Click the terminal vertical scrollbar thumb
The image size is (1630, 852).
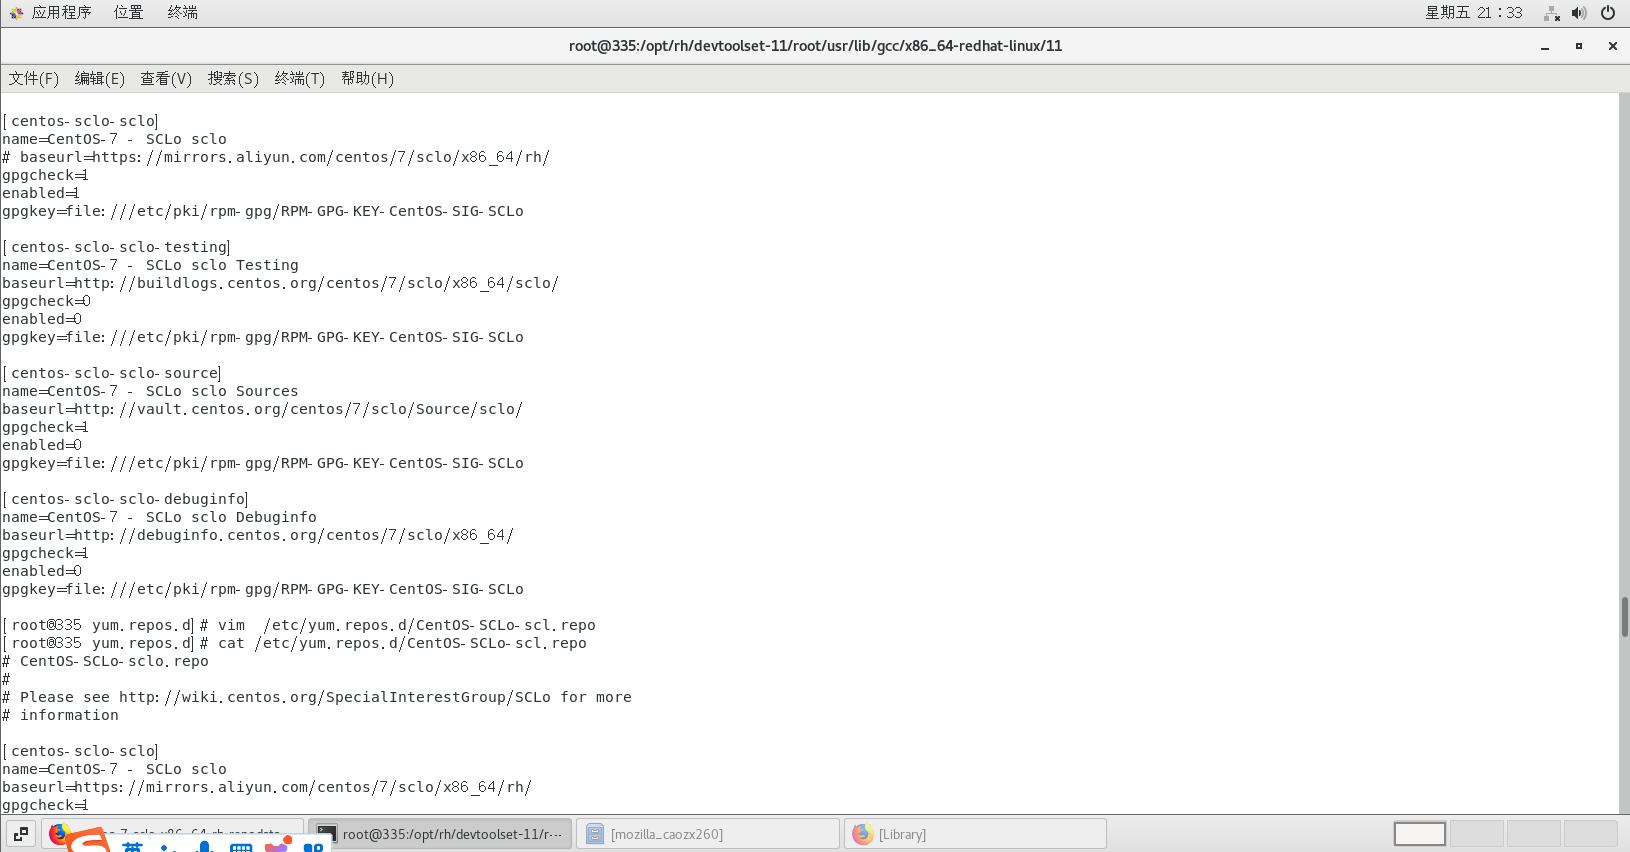coord(1625,616)
